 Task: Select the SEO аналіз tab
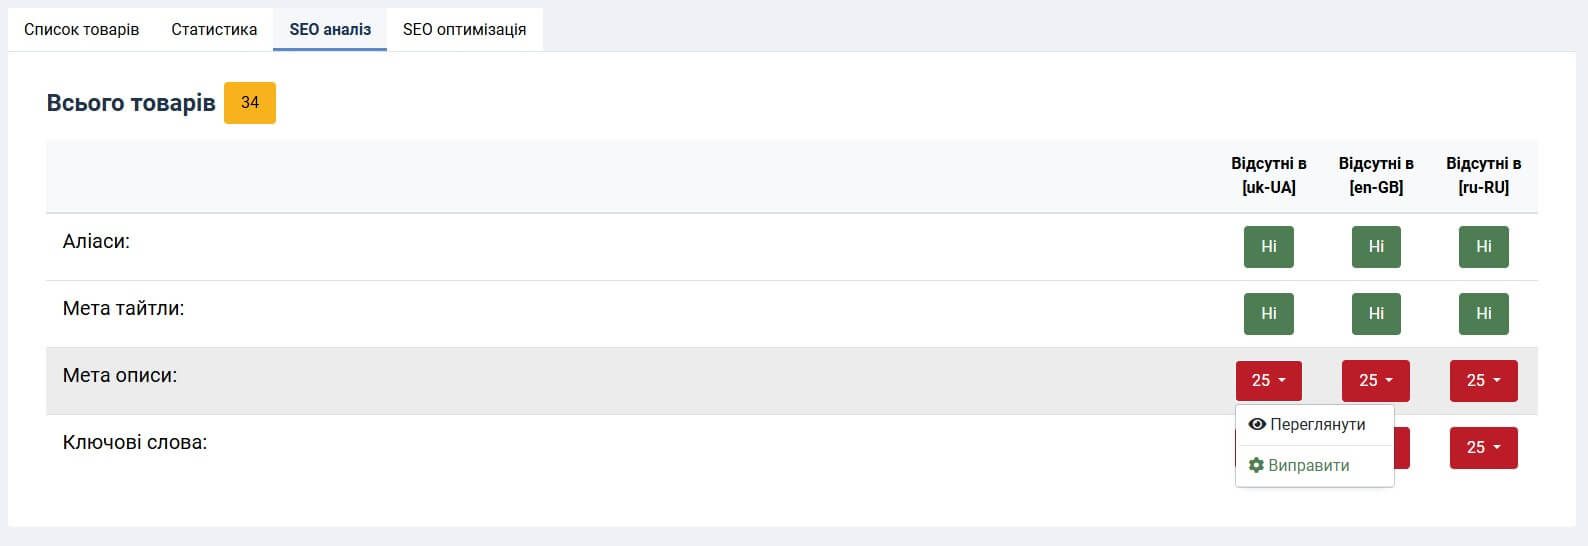click(x=330, y=29)
